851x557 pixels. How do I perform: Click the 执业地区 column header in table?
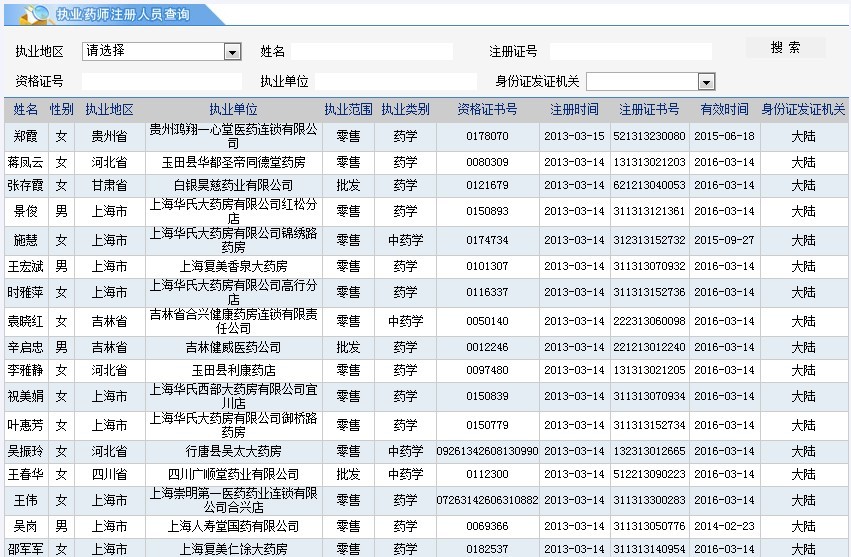point(109,110)
